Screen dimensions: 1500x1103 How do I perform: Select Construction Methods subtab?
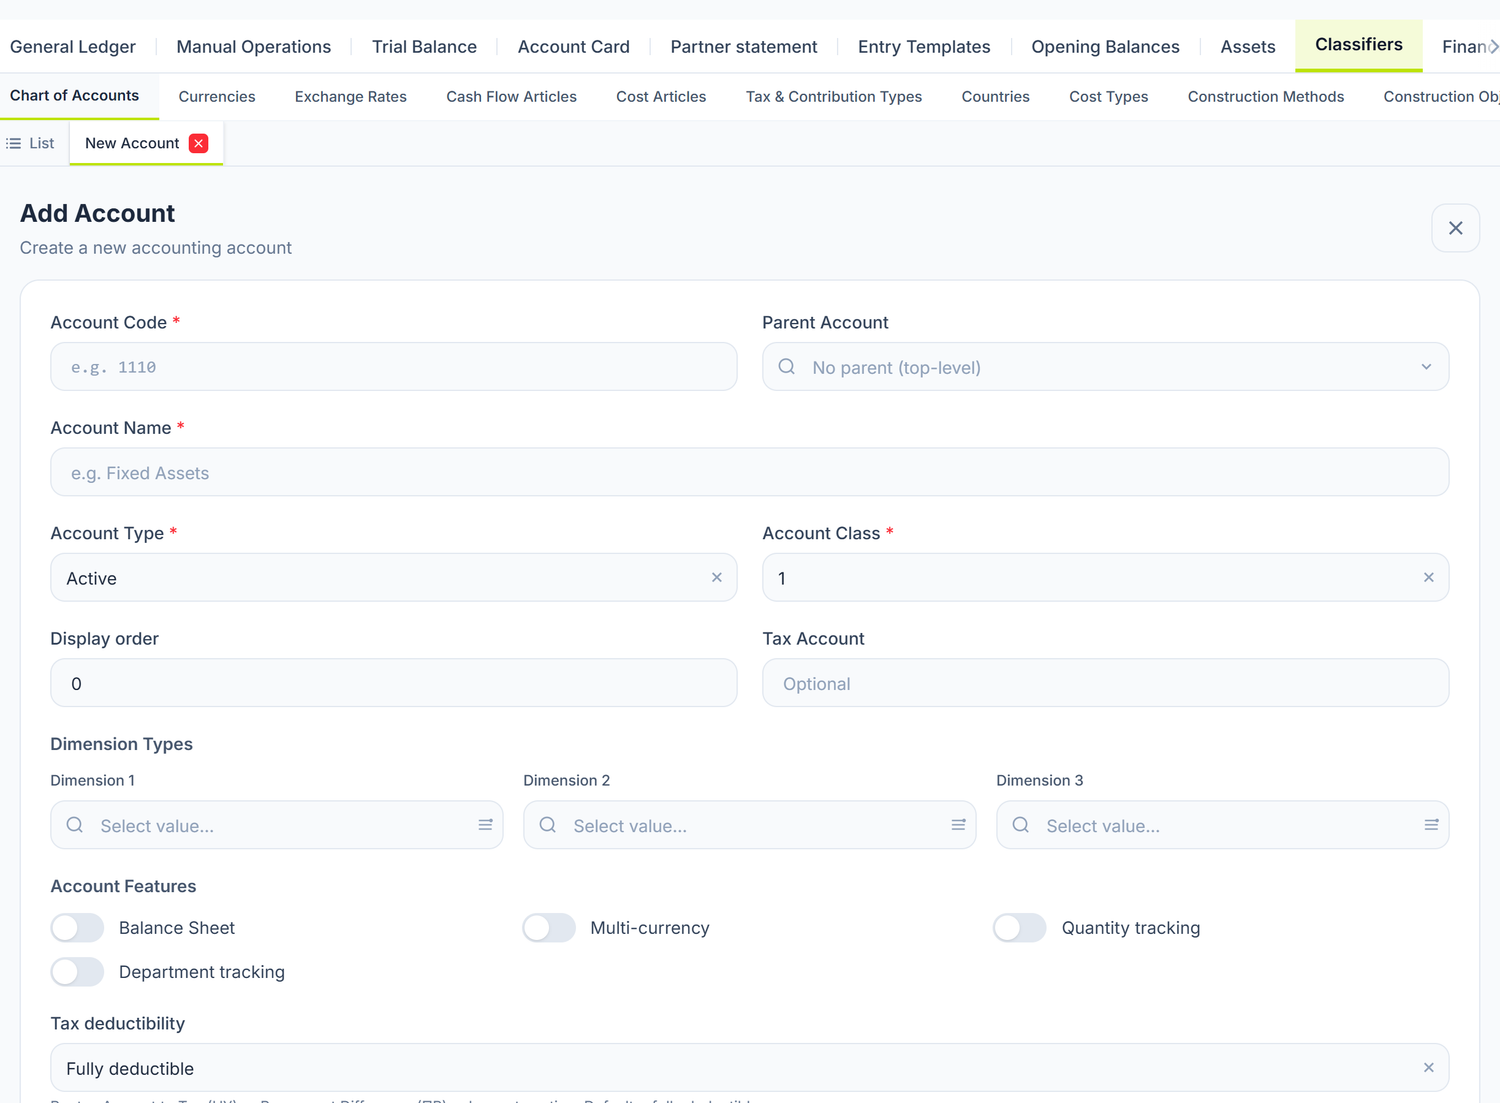(1266, 97)
